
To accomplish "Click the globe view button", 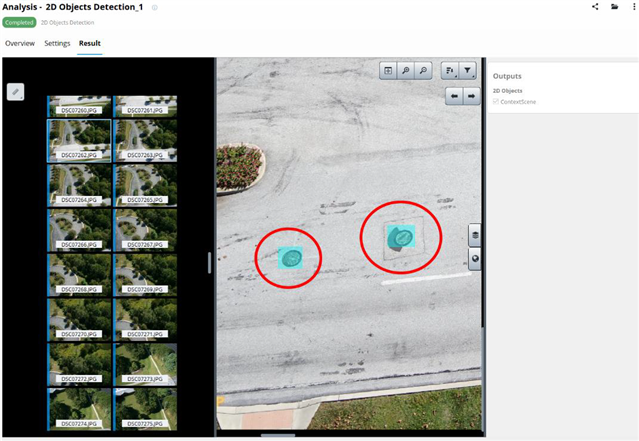I will click(475, 259).
